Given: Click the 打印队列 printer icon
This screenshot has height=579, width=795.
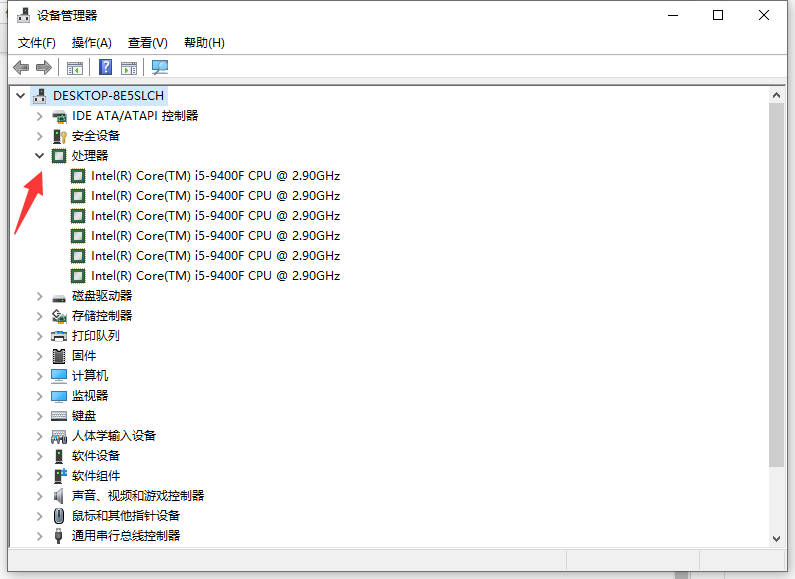Looking at the screenshot, I should [x=59, y=336].
